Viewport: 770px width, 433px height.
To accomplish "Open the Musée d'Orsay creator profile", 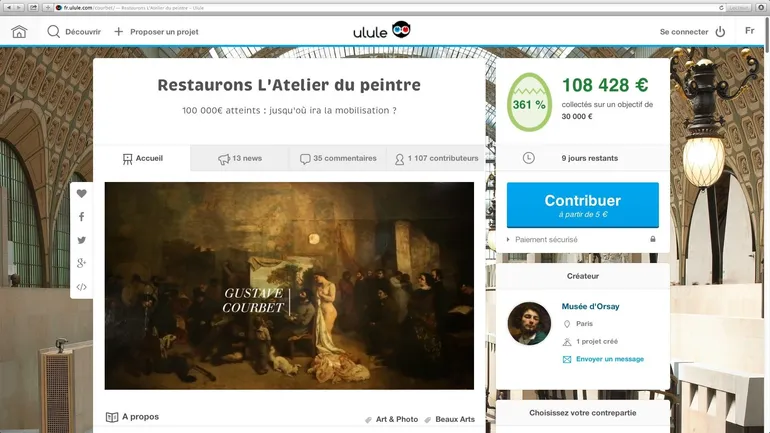I will tap(589, 306).
